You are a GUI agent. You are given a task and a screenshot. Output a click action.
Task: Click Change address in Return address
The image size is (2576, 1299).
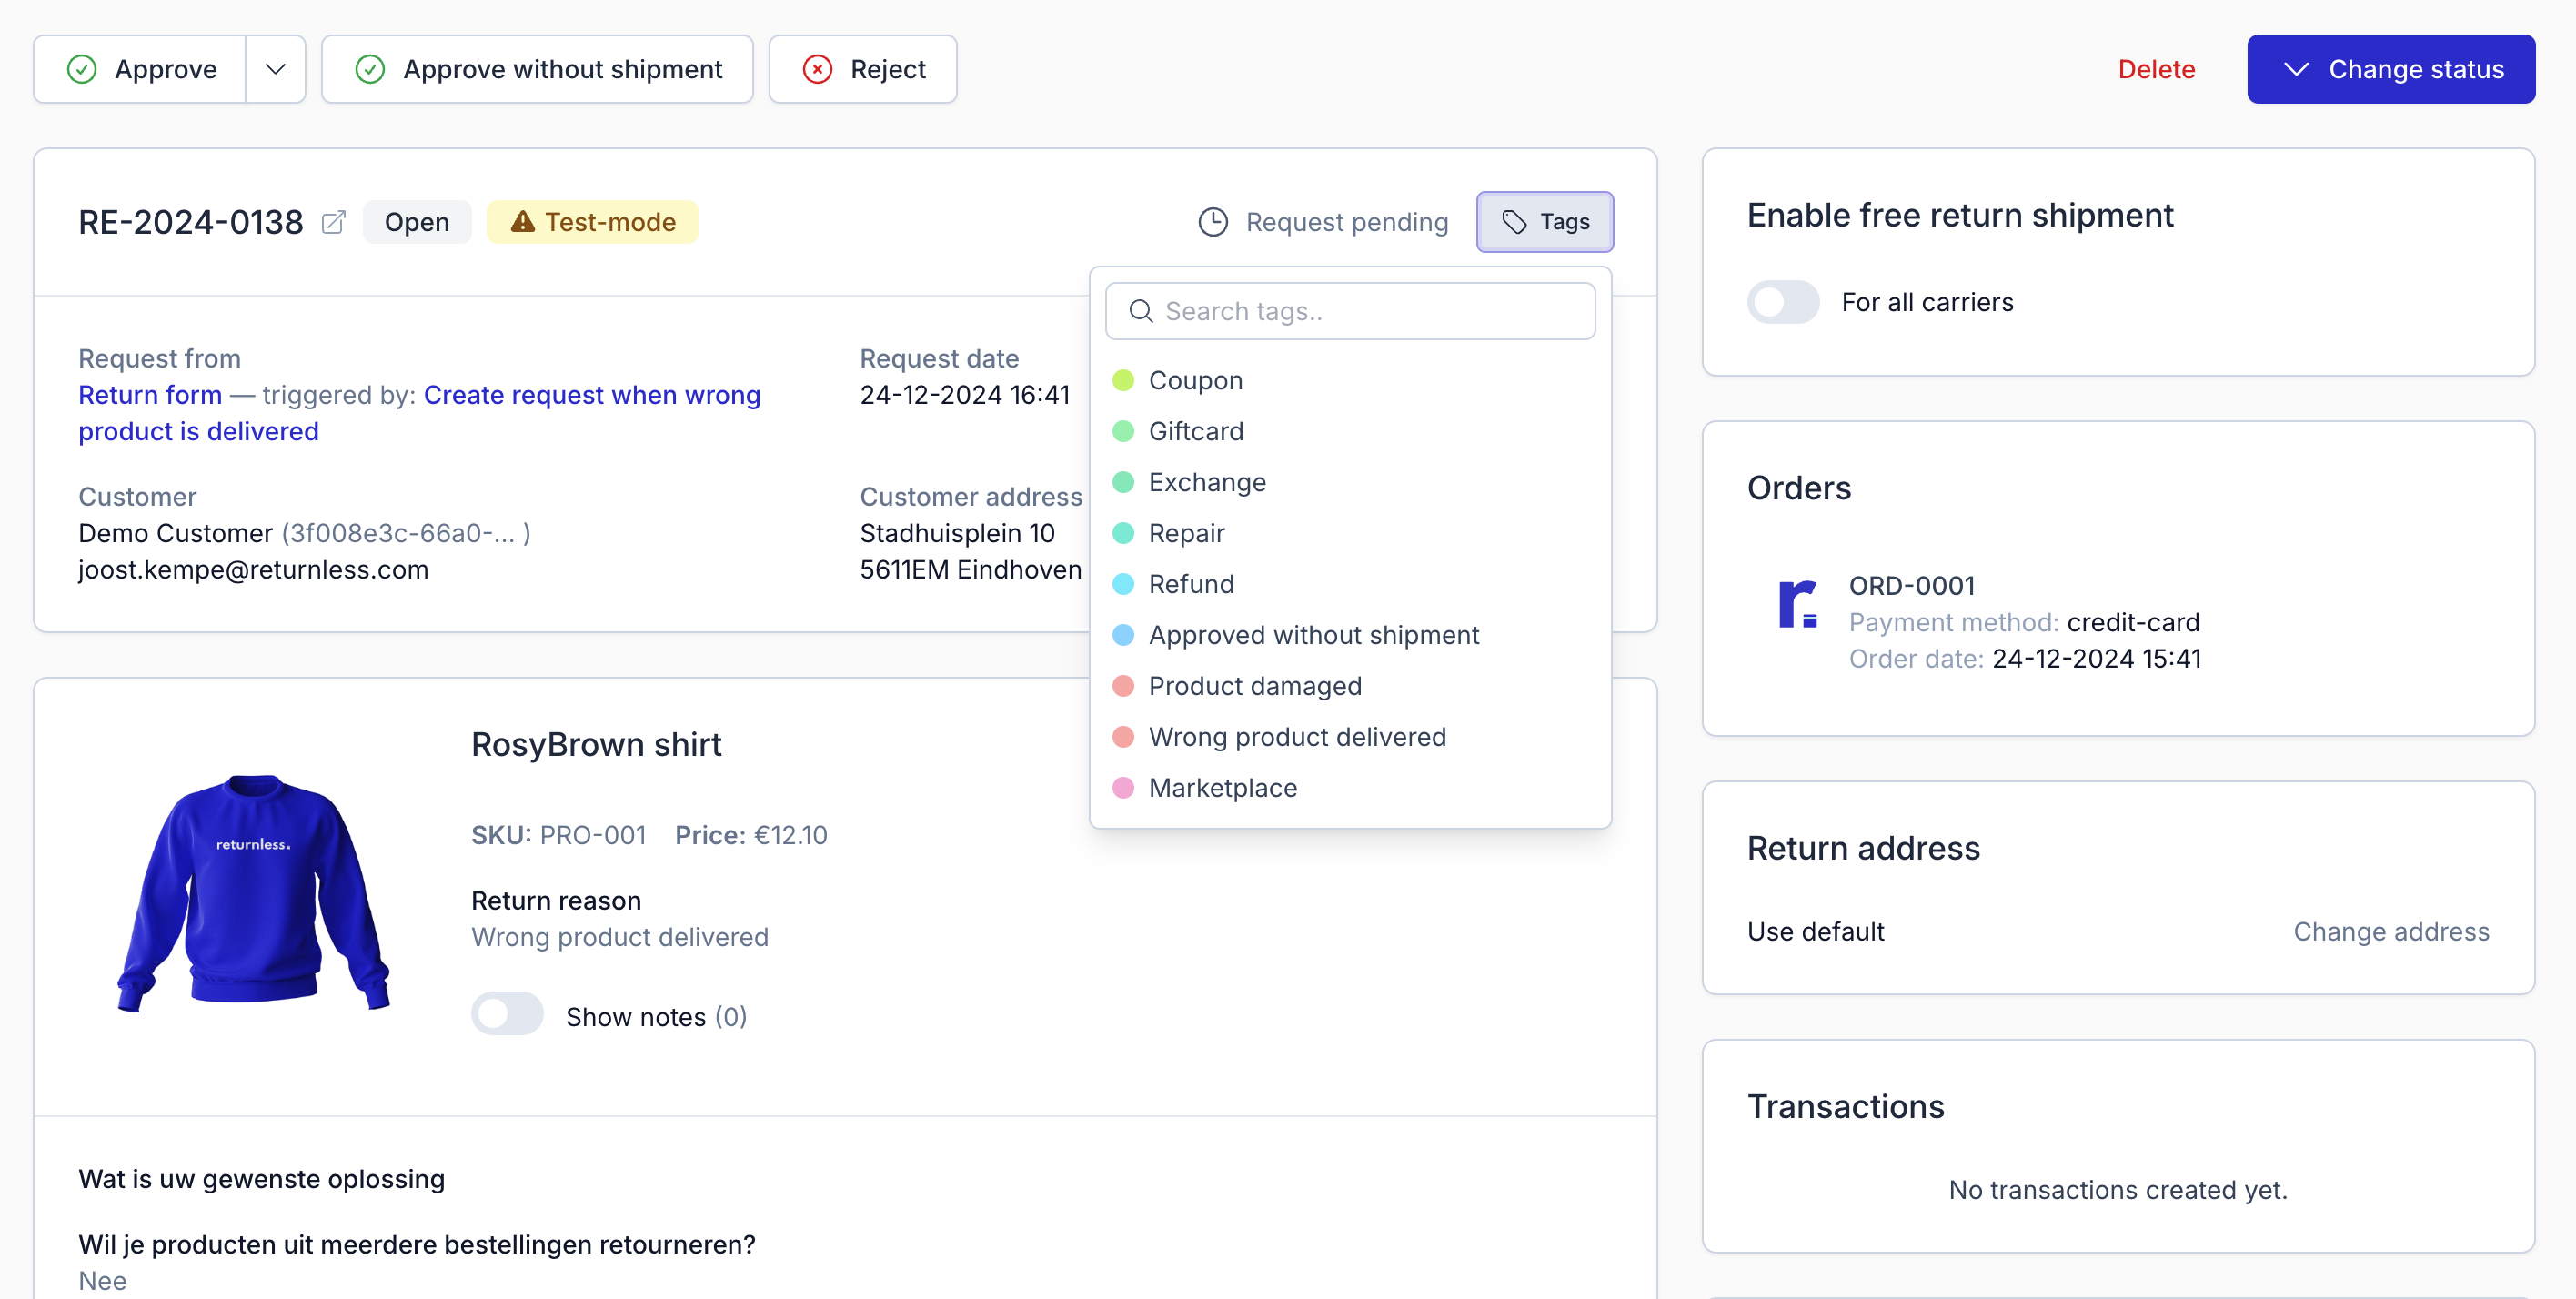(2390, 932)
